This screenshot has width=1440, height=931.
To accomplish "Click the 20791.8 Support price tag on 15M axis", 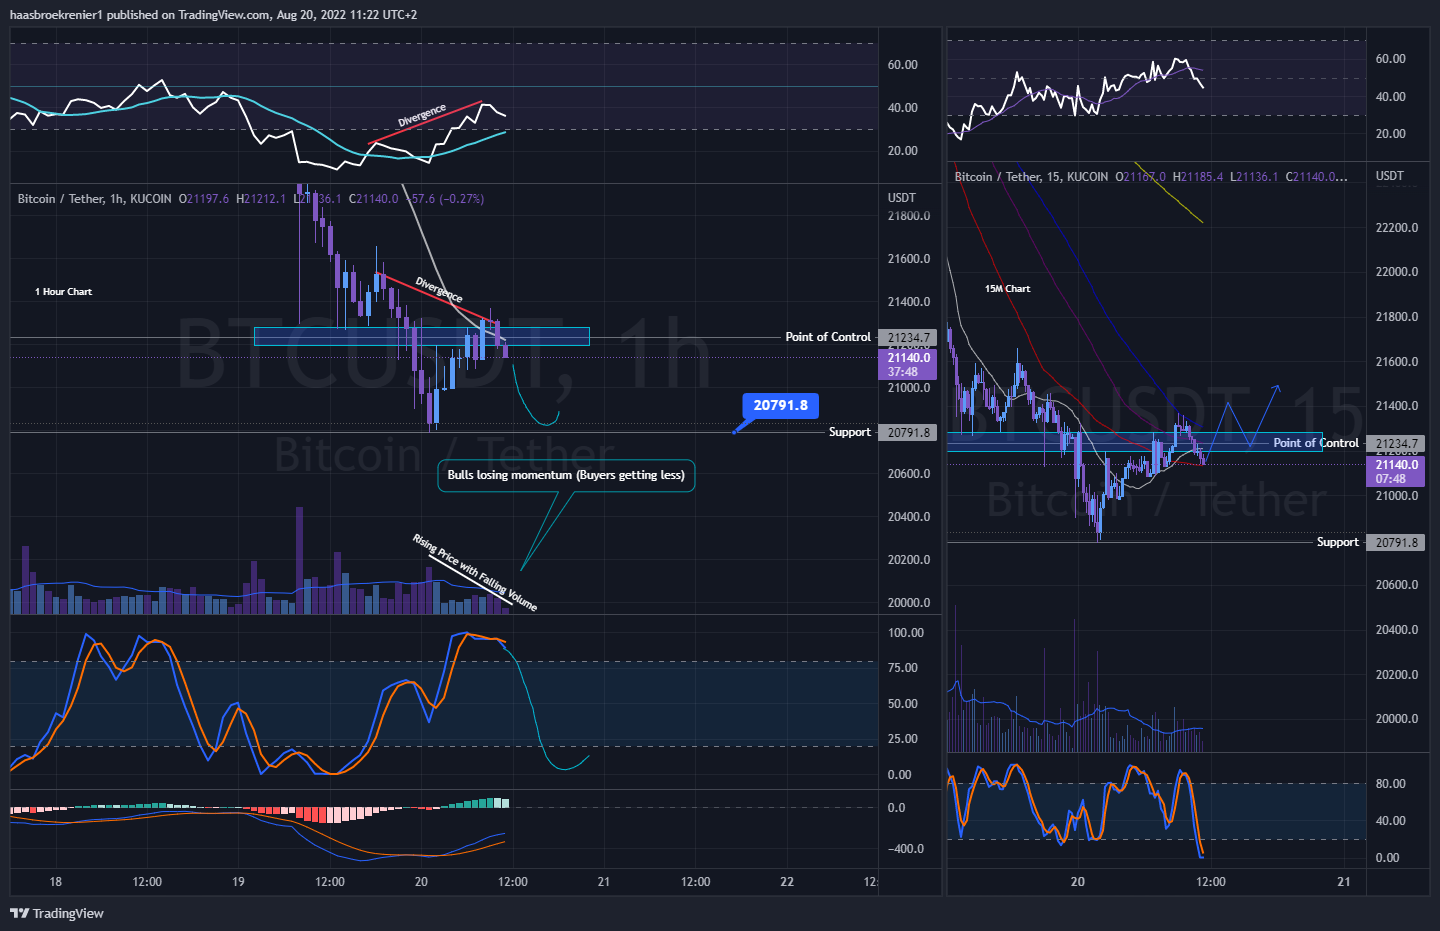I will pos(1396,543).
